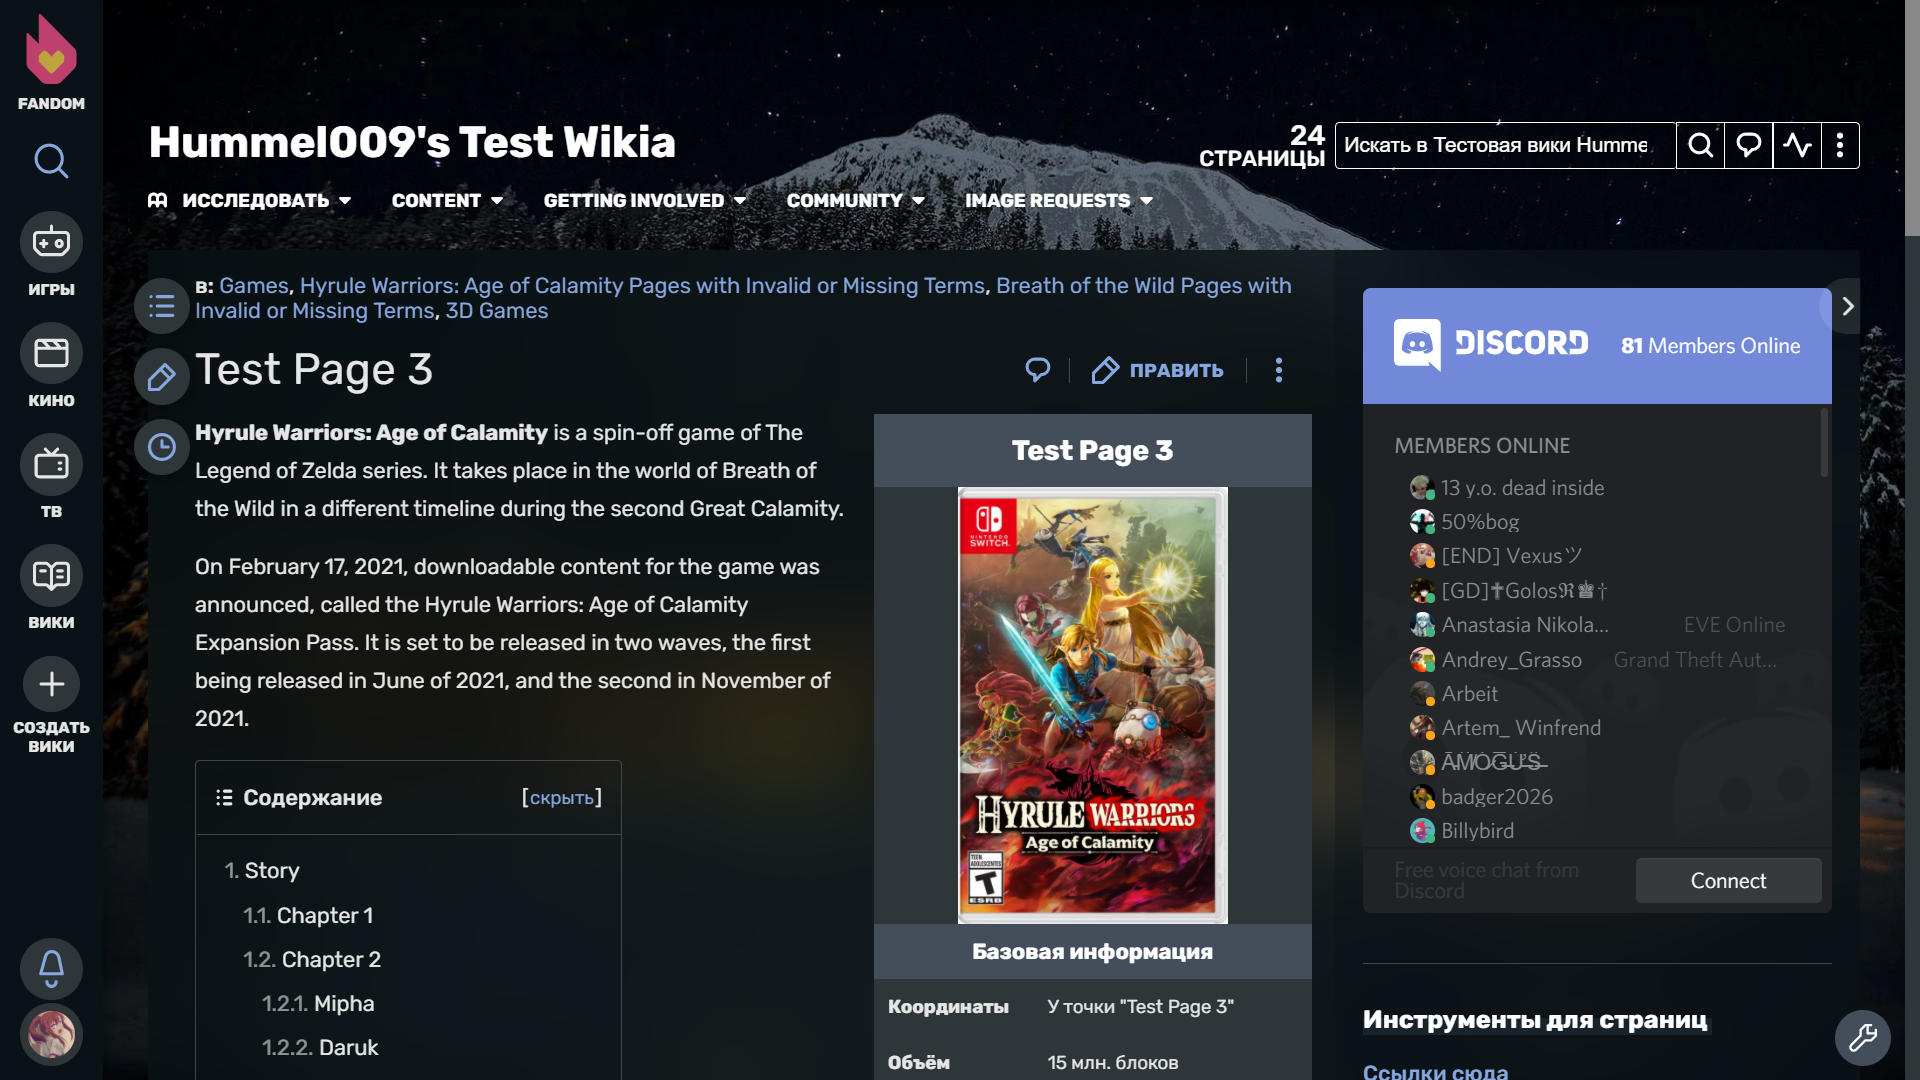Click the notifications bell icon
This screenshot has height=1080, width=1920.
tap(51, 968)
